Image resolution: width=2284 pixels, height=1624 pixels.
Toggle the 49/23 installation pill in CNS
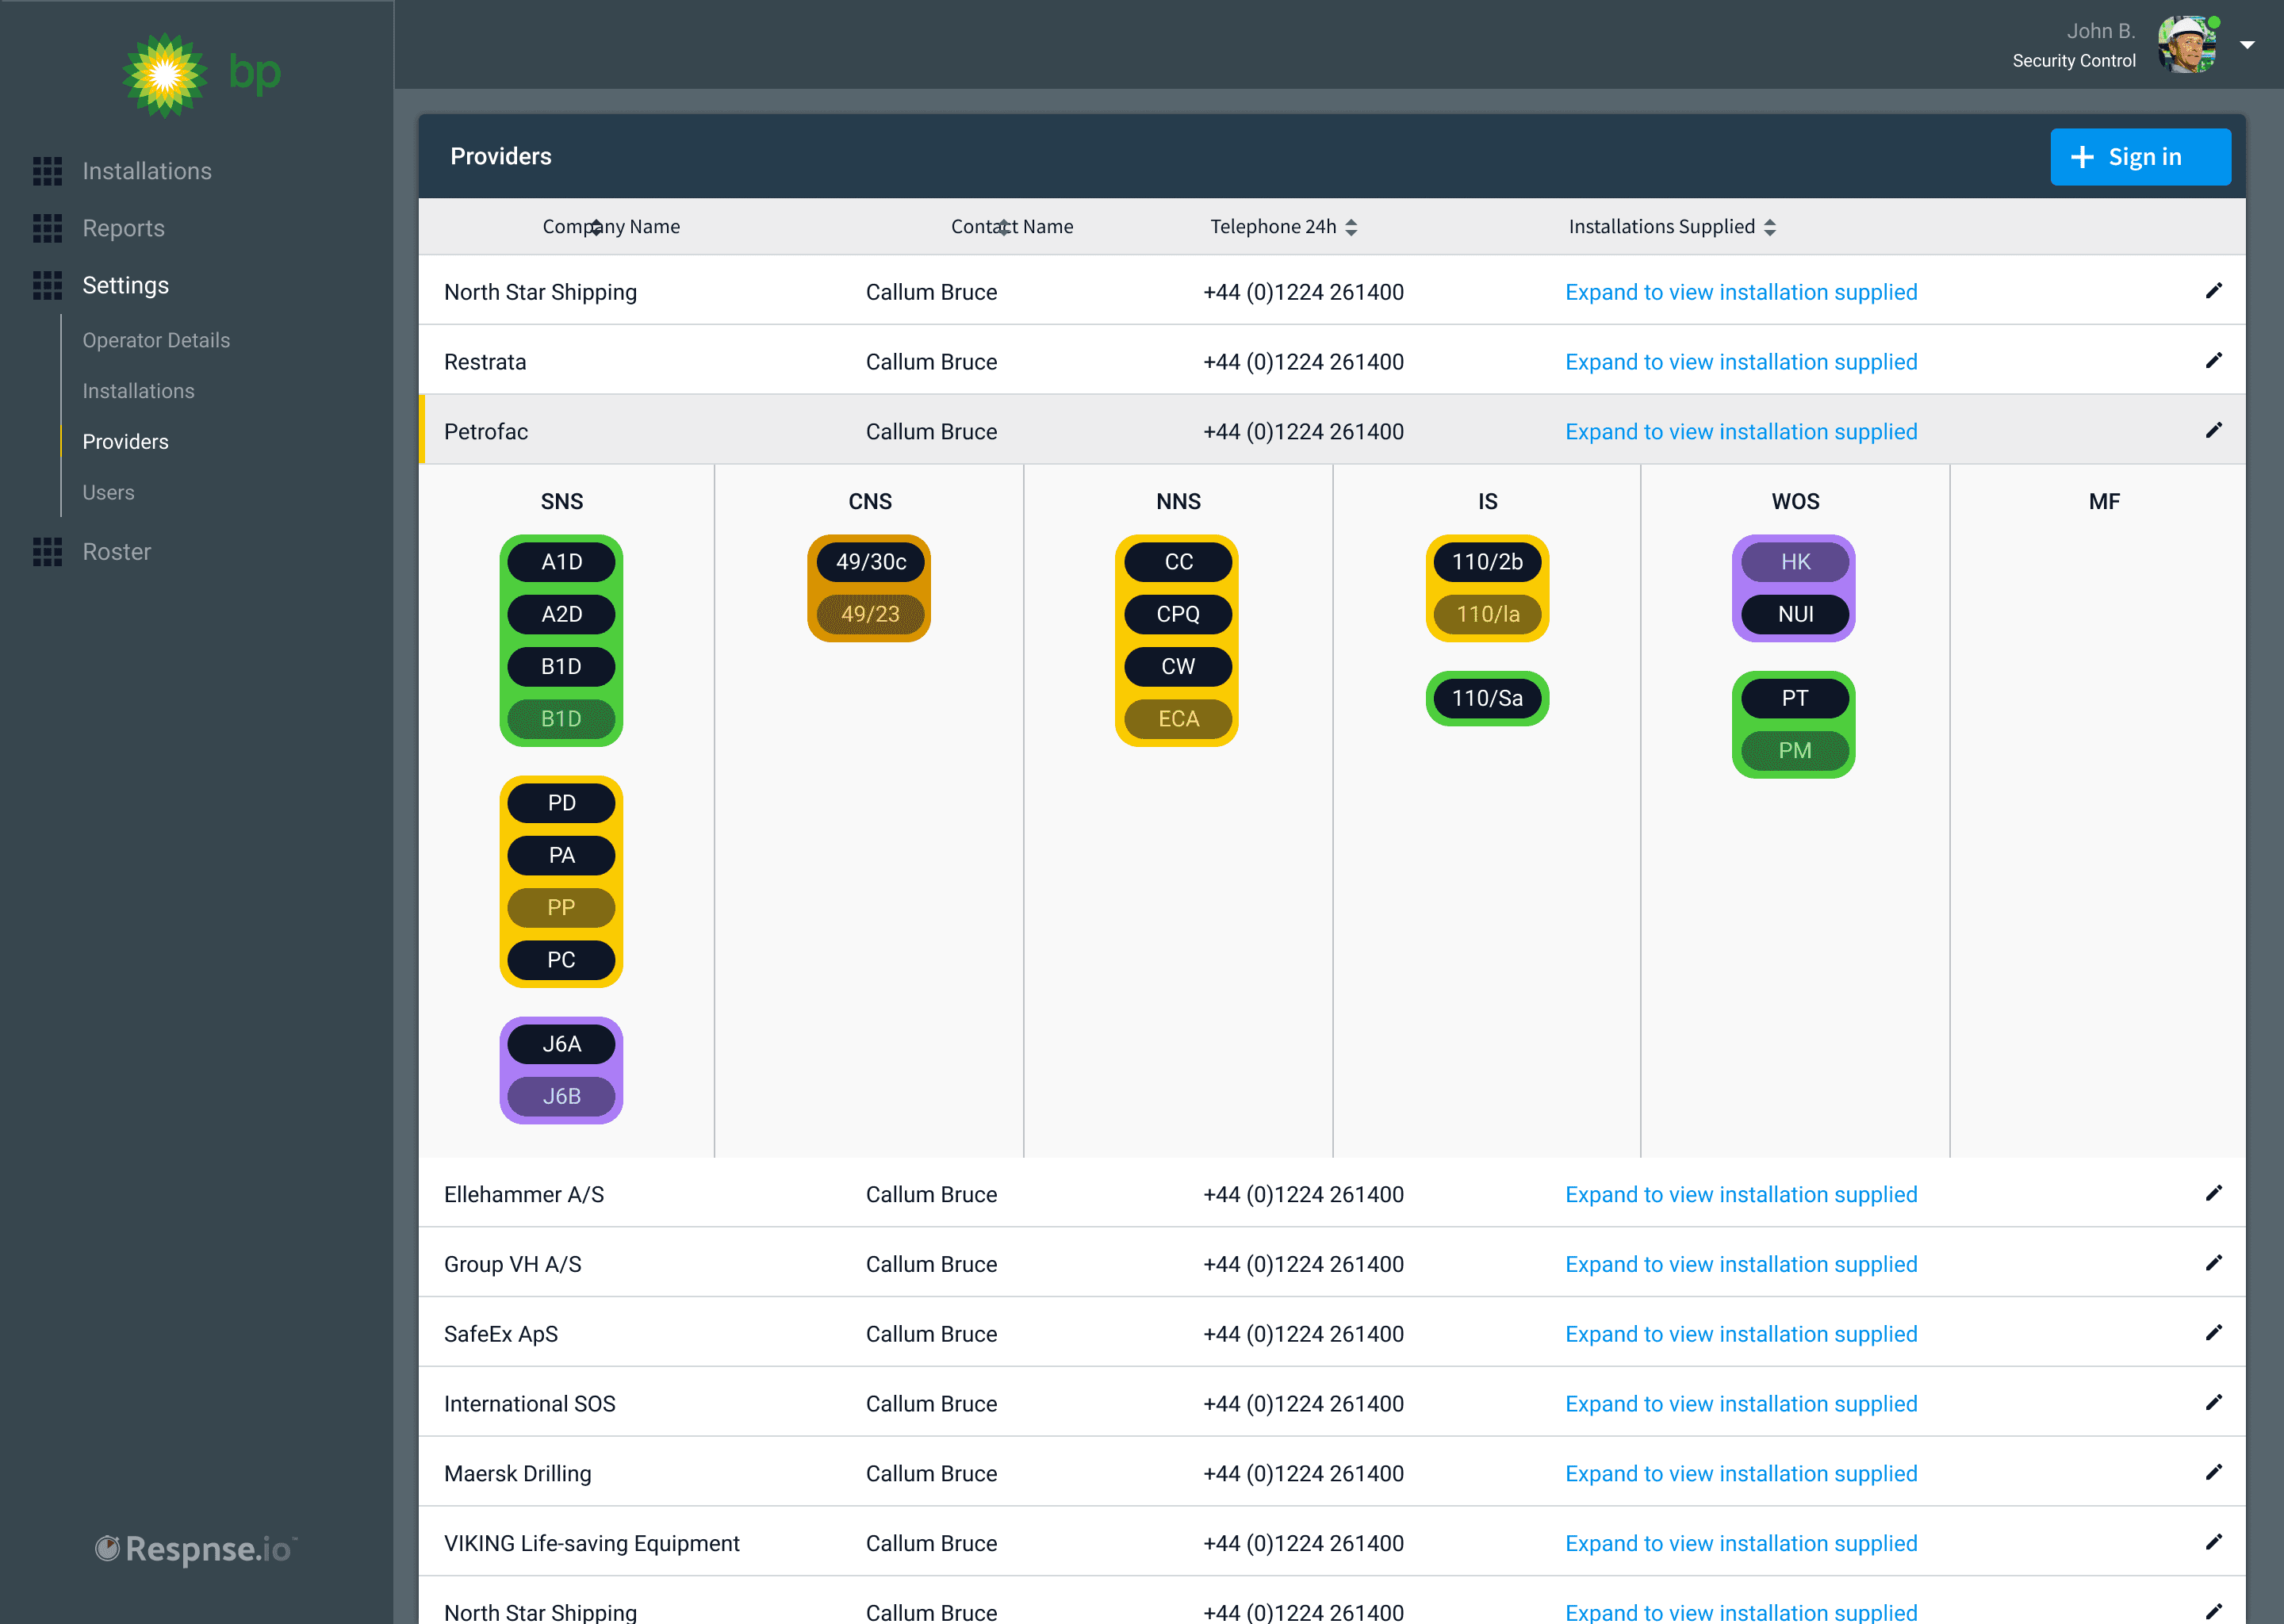click(x=869, y=614)
